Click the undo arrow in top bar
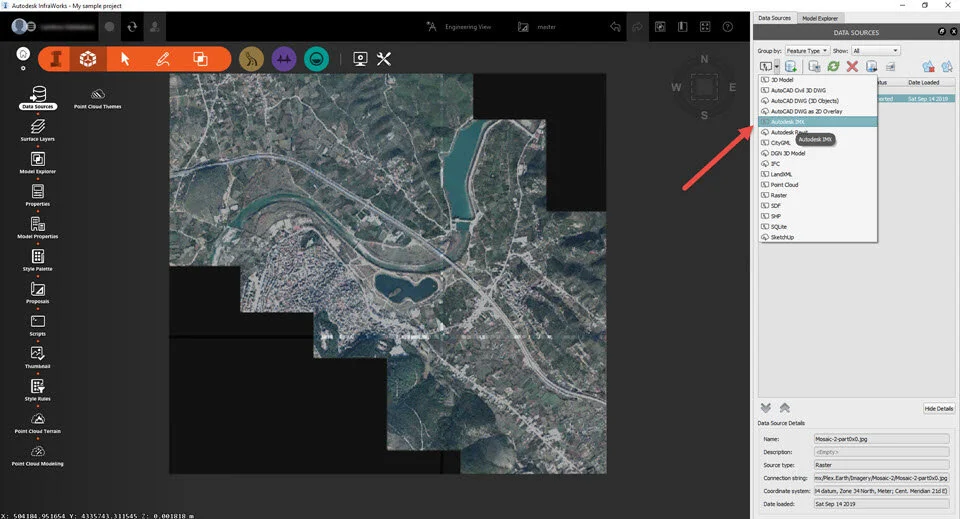 [615, 27]
